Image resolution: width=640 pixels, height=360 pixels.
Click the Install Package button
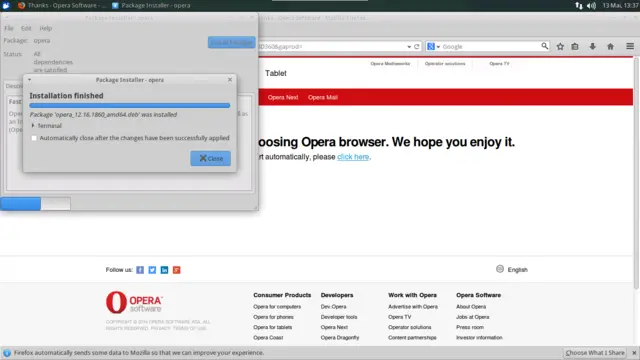(x=231, y=42)
